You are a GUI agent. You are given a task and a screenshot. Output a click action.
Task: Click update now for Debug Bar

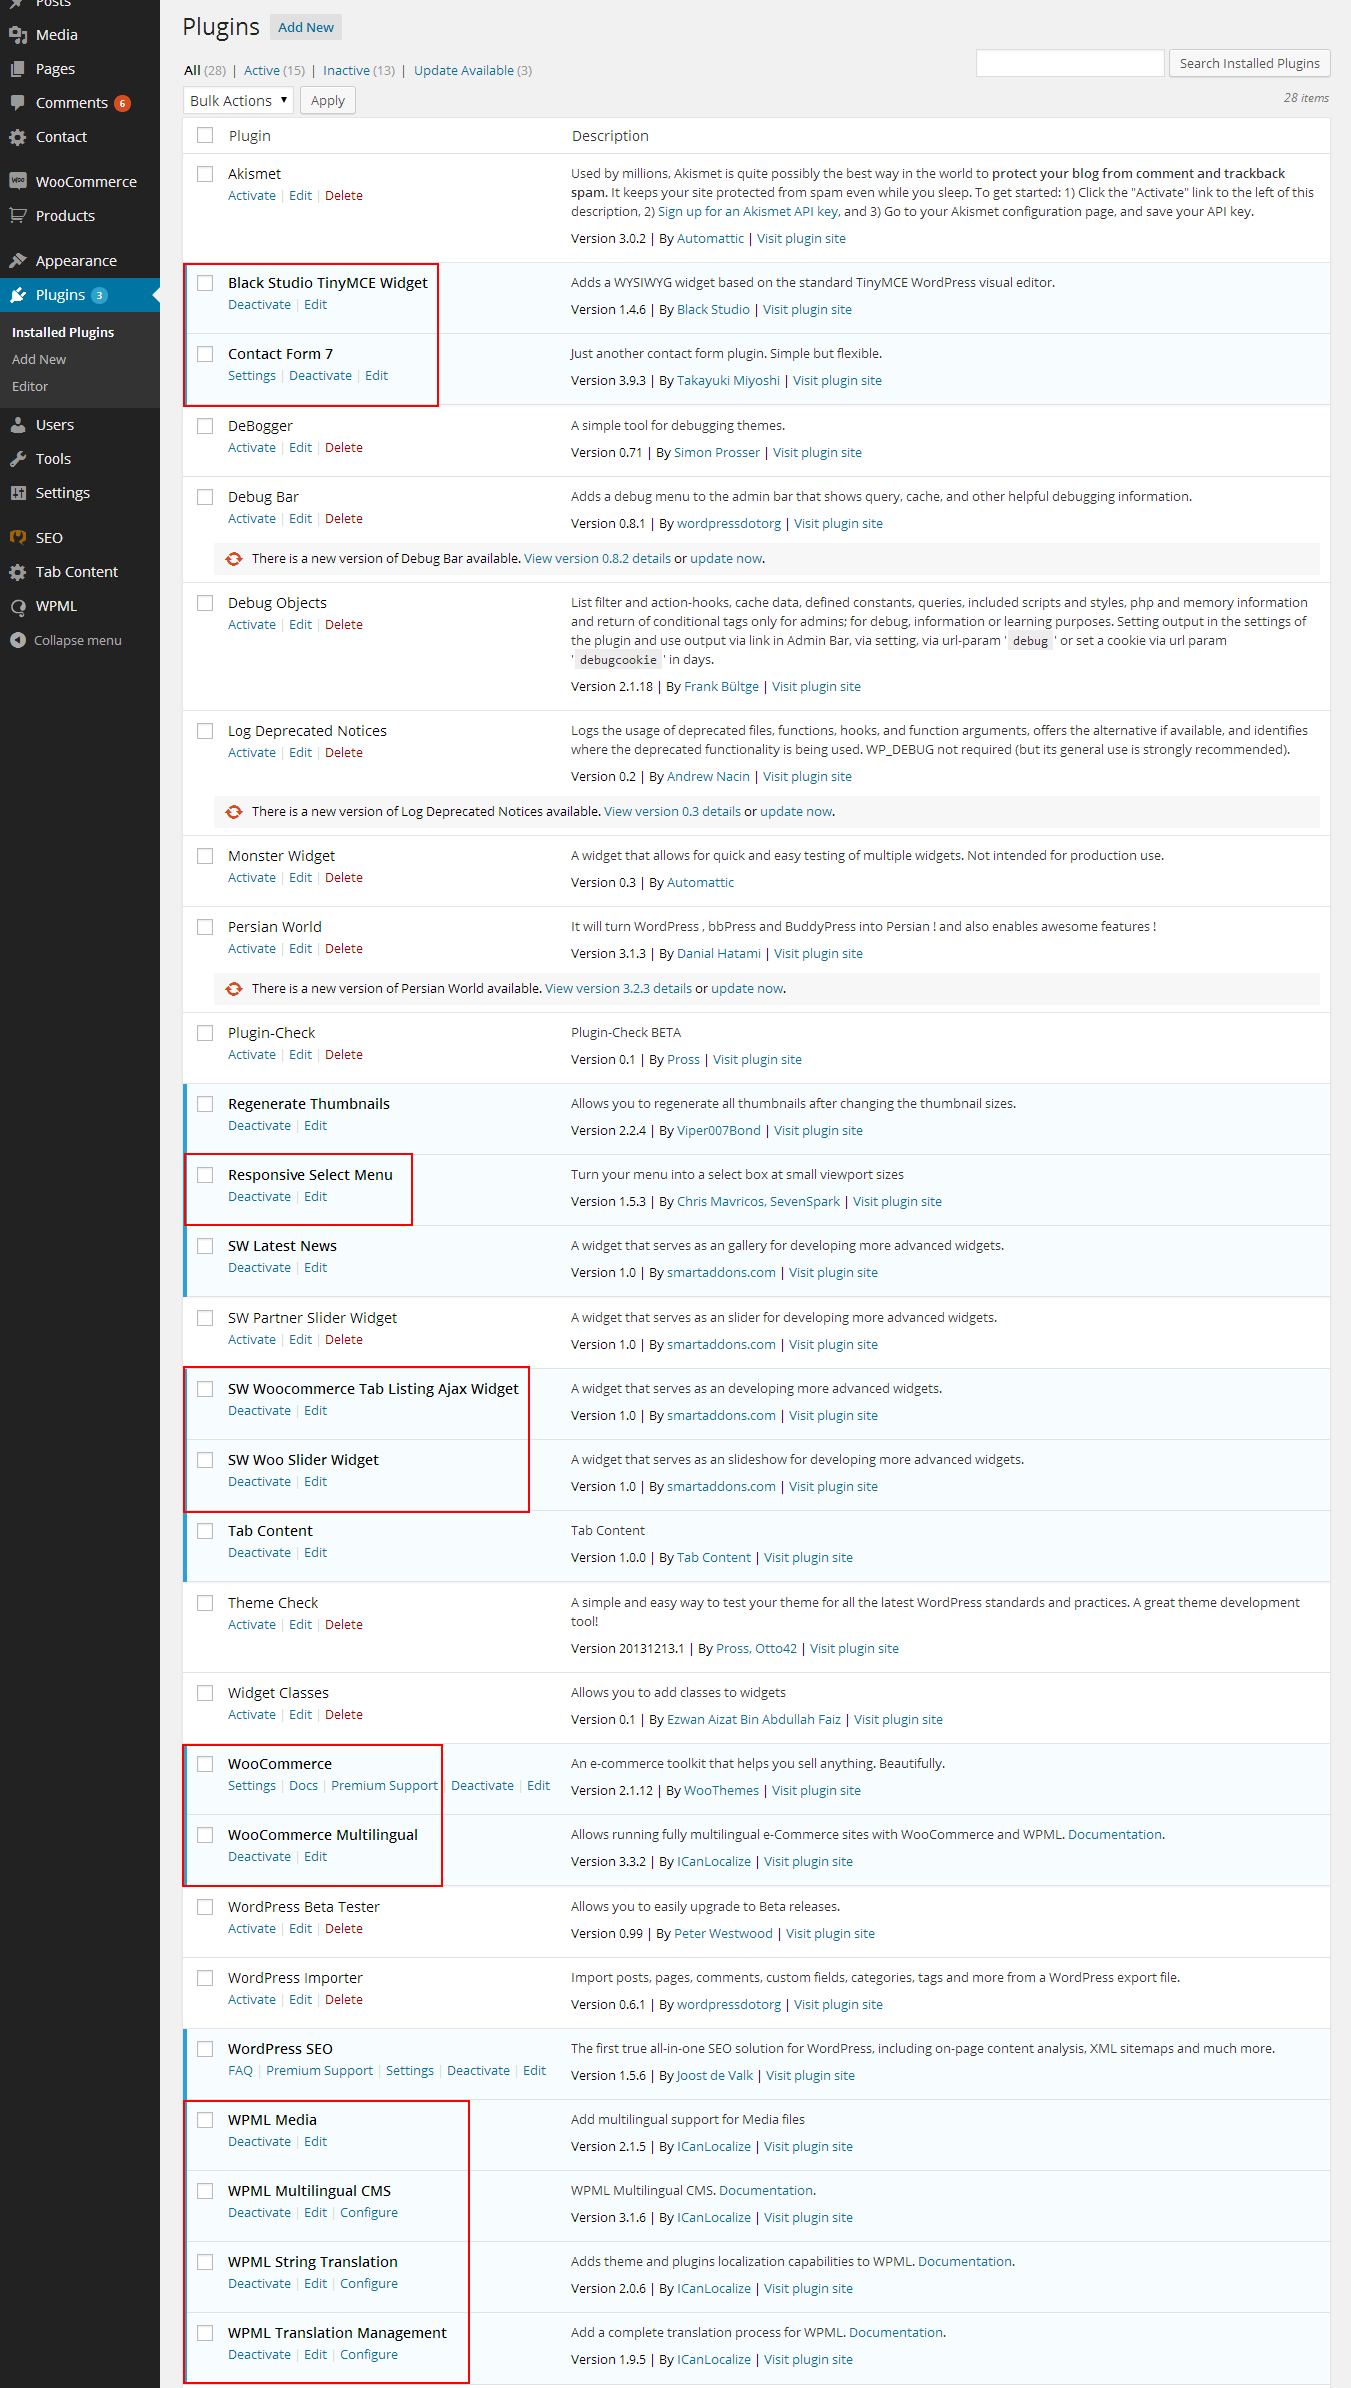point(726,559)
